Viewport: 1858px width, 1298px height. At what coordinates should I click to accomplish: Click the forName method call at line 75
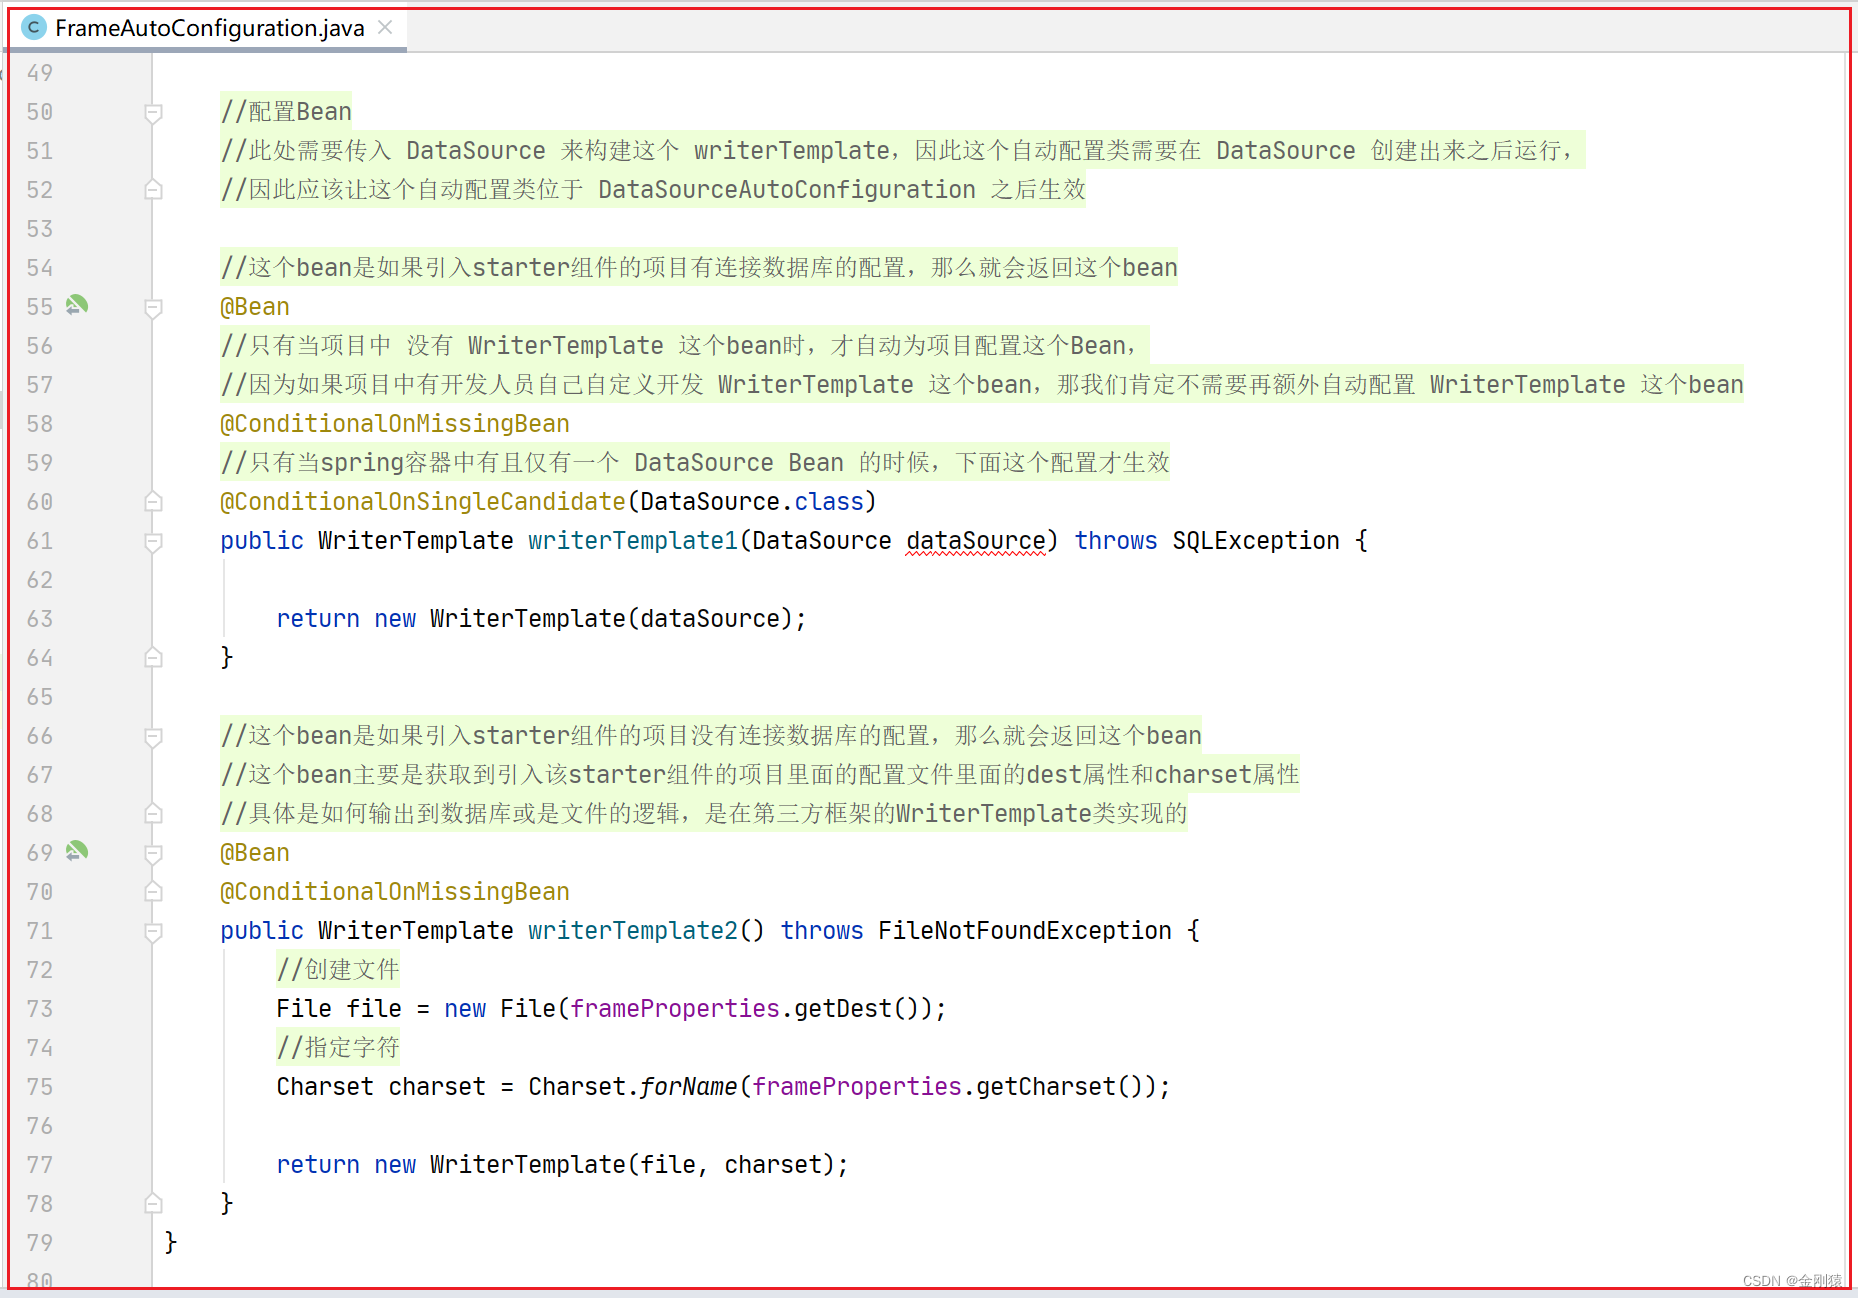point(689,1087)
